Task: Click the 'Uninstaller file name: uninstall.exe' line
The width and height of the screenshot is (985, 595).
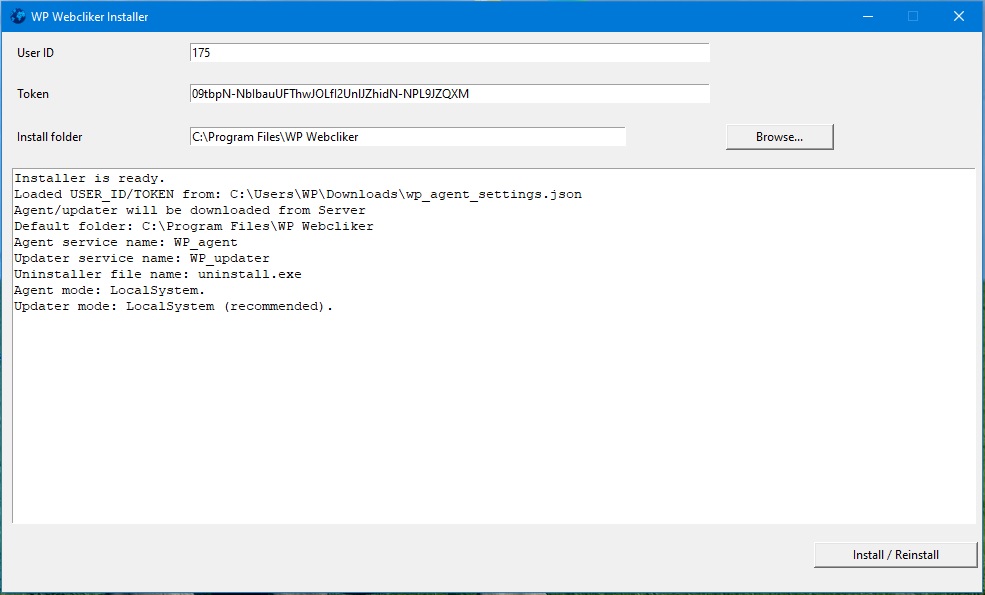Action: point(158,275)
